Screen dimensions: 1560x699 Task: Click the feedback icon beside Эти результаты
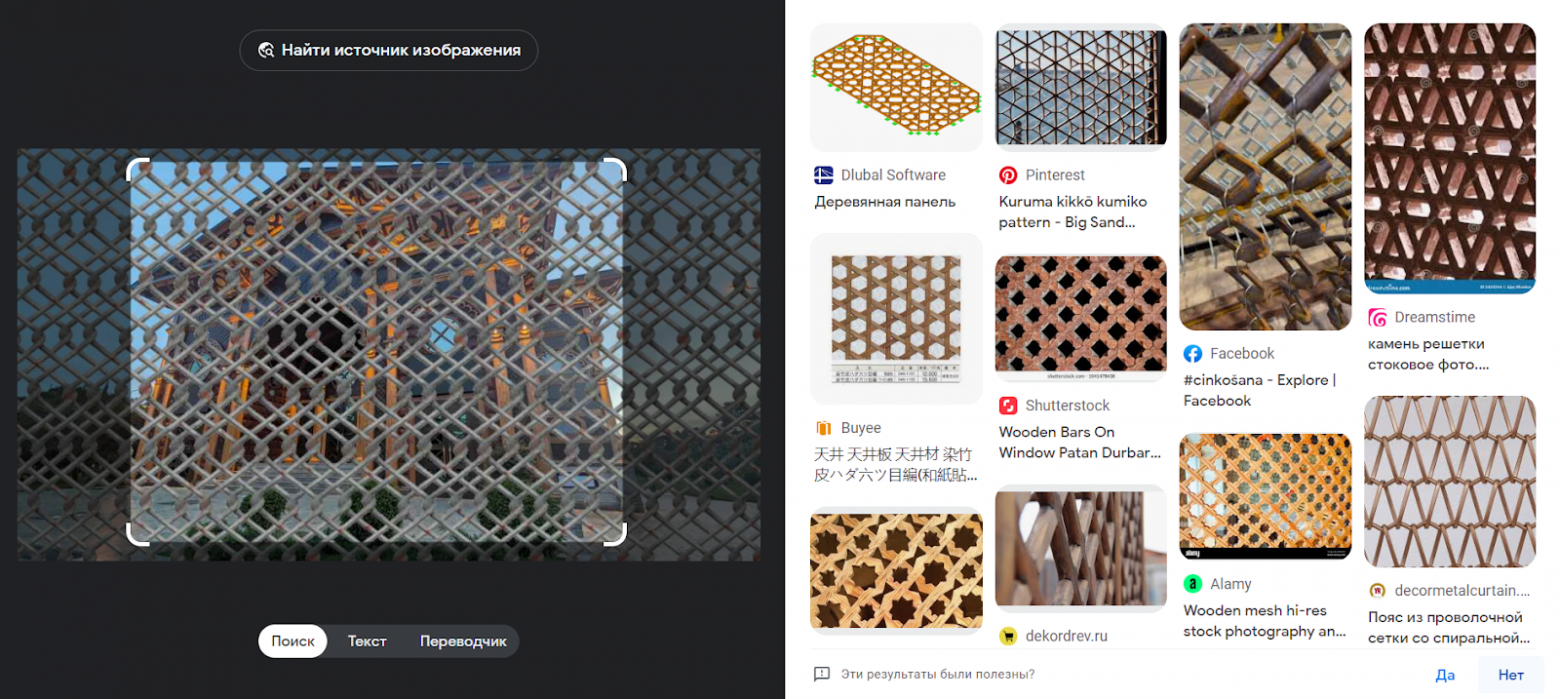[822, 674]
